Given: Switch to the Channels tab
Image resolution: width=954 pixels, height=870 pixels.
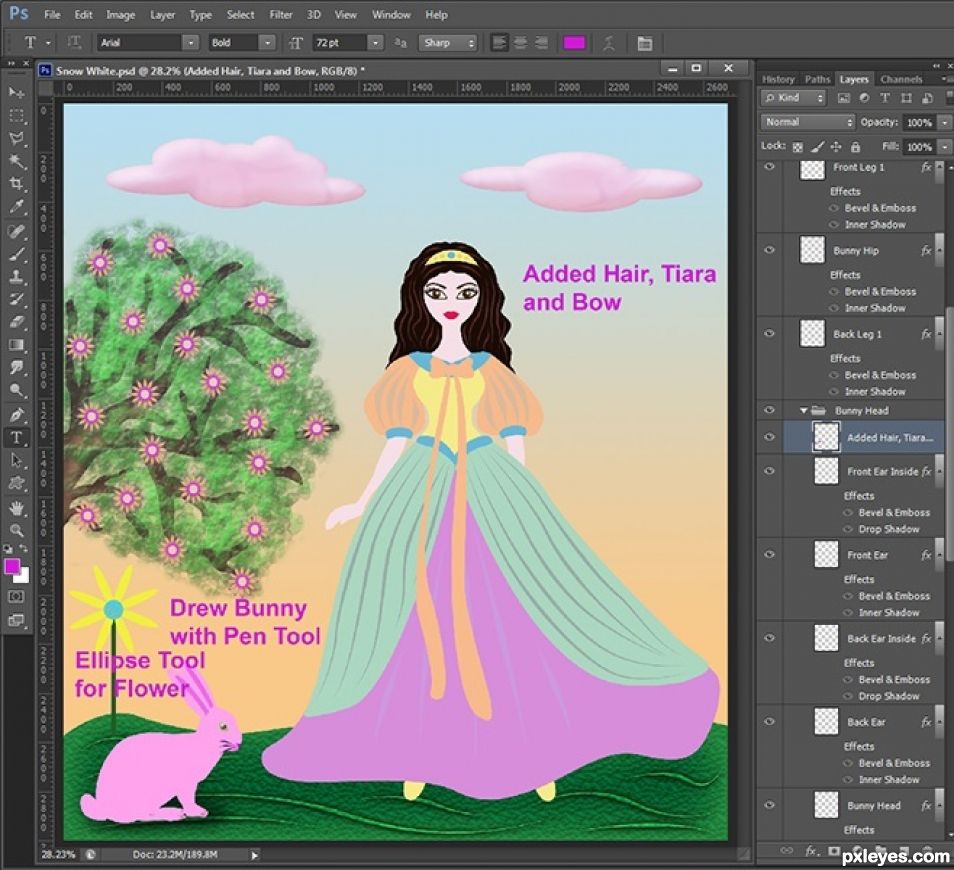Looking at the screenshot, I should pyautogui.click(x=901, y=79).
